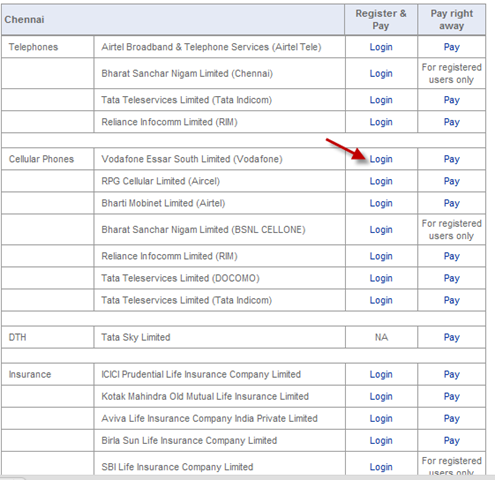This screenshot has height=480, width=495.
Task: Open Login for SBI Life Insurance Company
Action: tap(381, 467)
